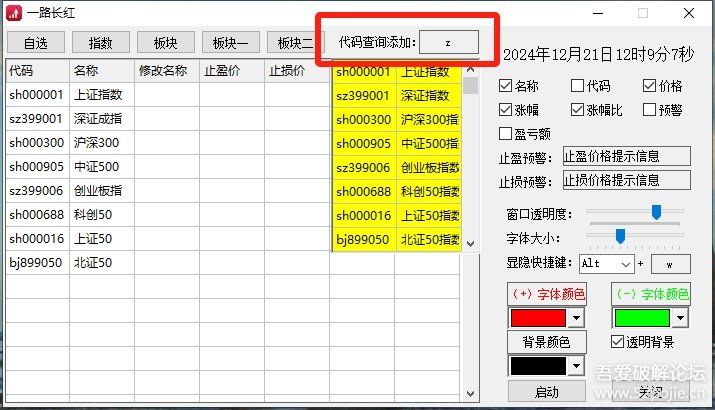Click the 代码查询添加 input field
This screenshot has width=715, height=410.
pyautogui.click(x=448, y=42)
